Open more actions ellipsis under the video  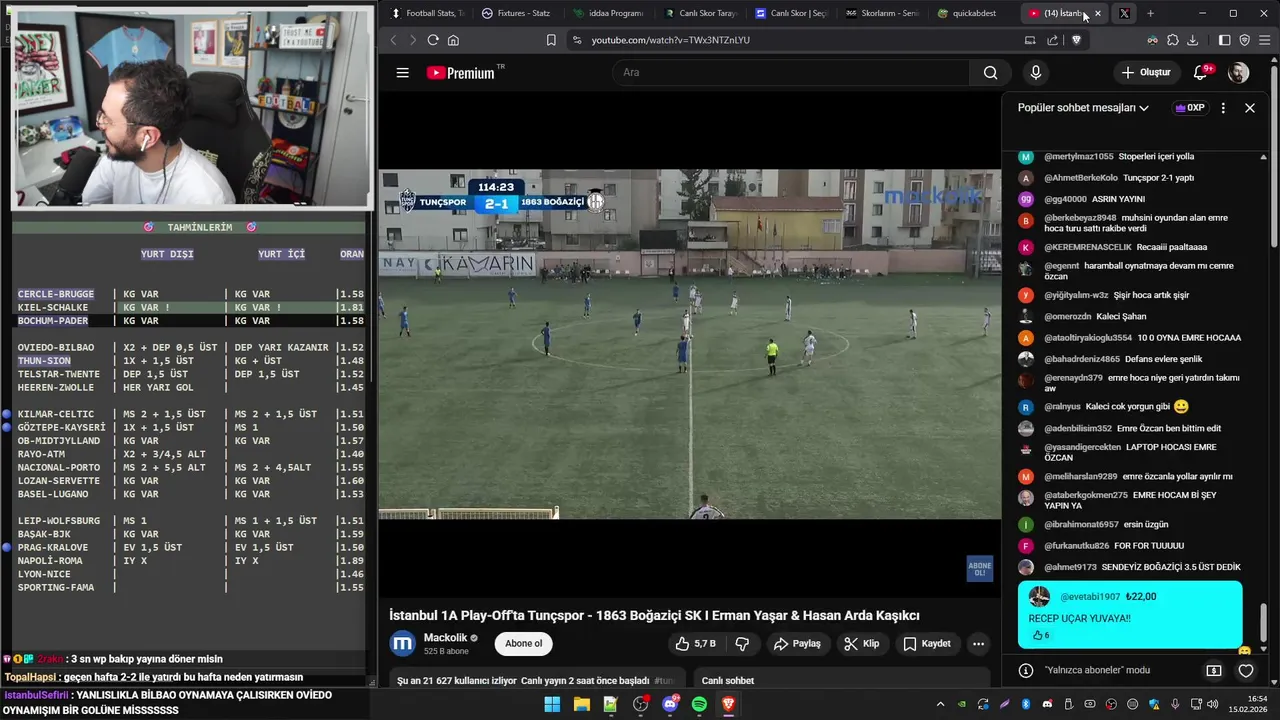coord(978,644)
